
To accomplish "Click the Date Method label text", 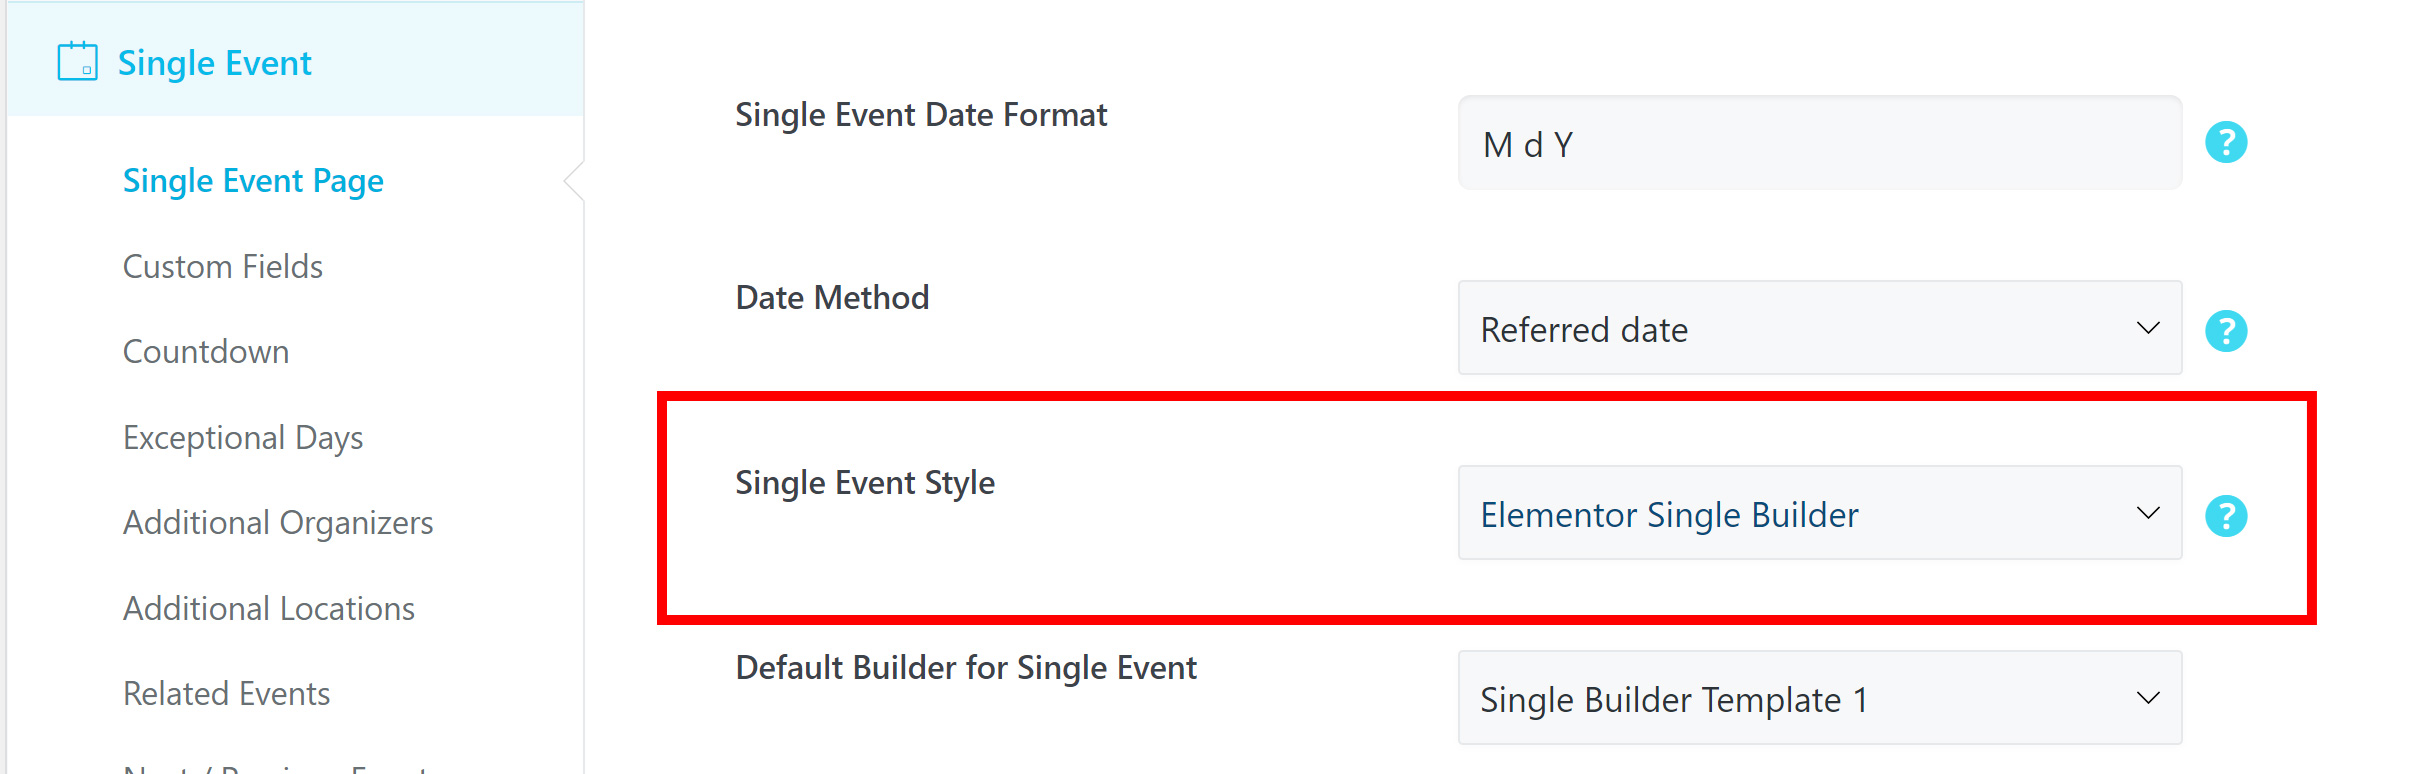I will (x=832, y=298).
